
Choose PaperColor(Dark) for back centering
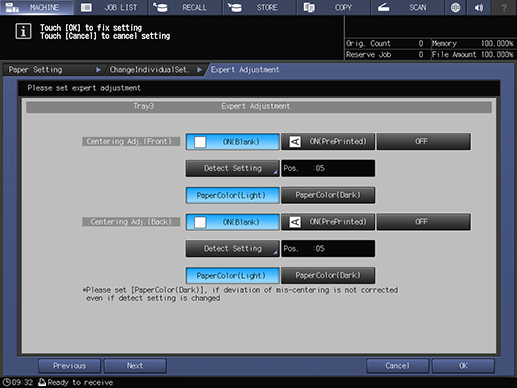pos(328,275)
